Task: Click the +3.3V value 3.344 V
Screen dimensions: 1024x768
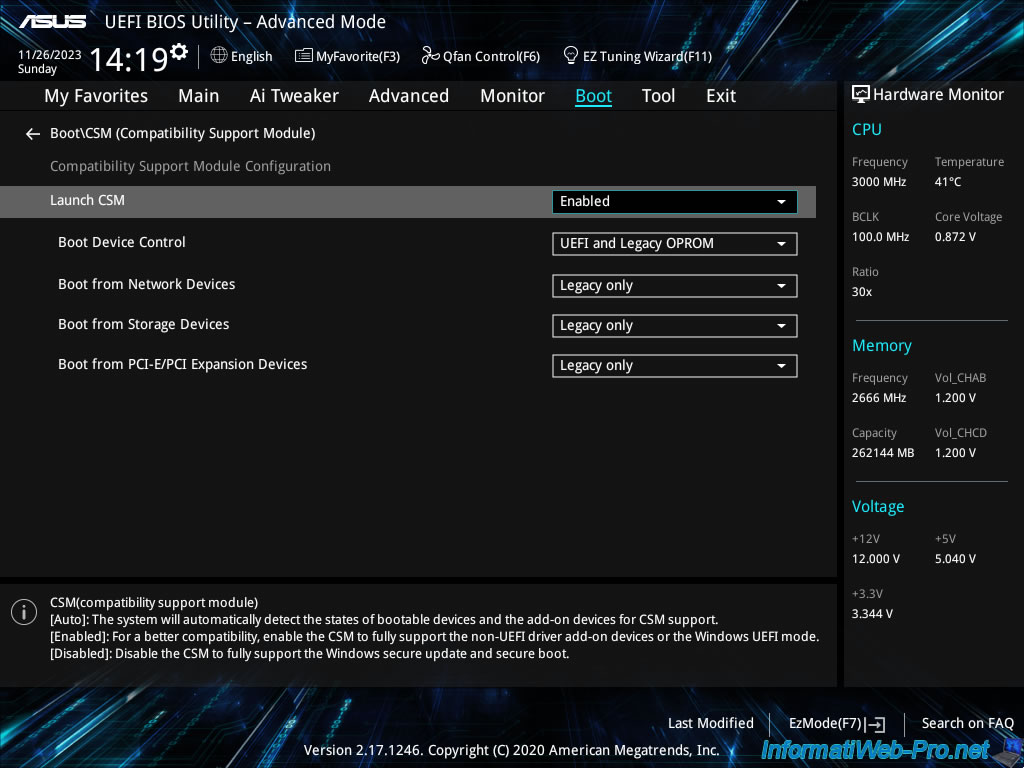Action: [x=872, y=614]
